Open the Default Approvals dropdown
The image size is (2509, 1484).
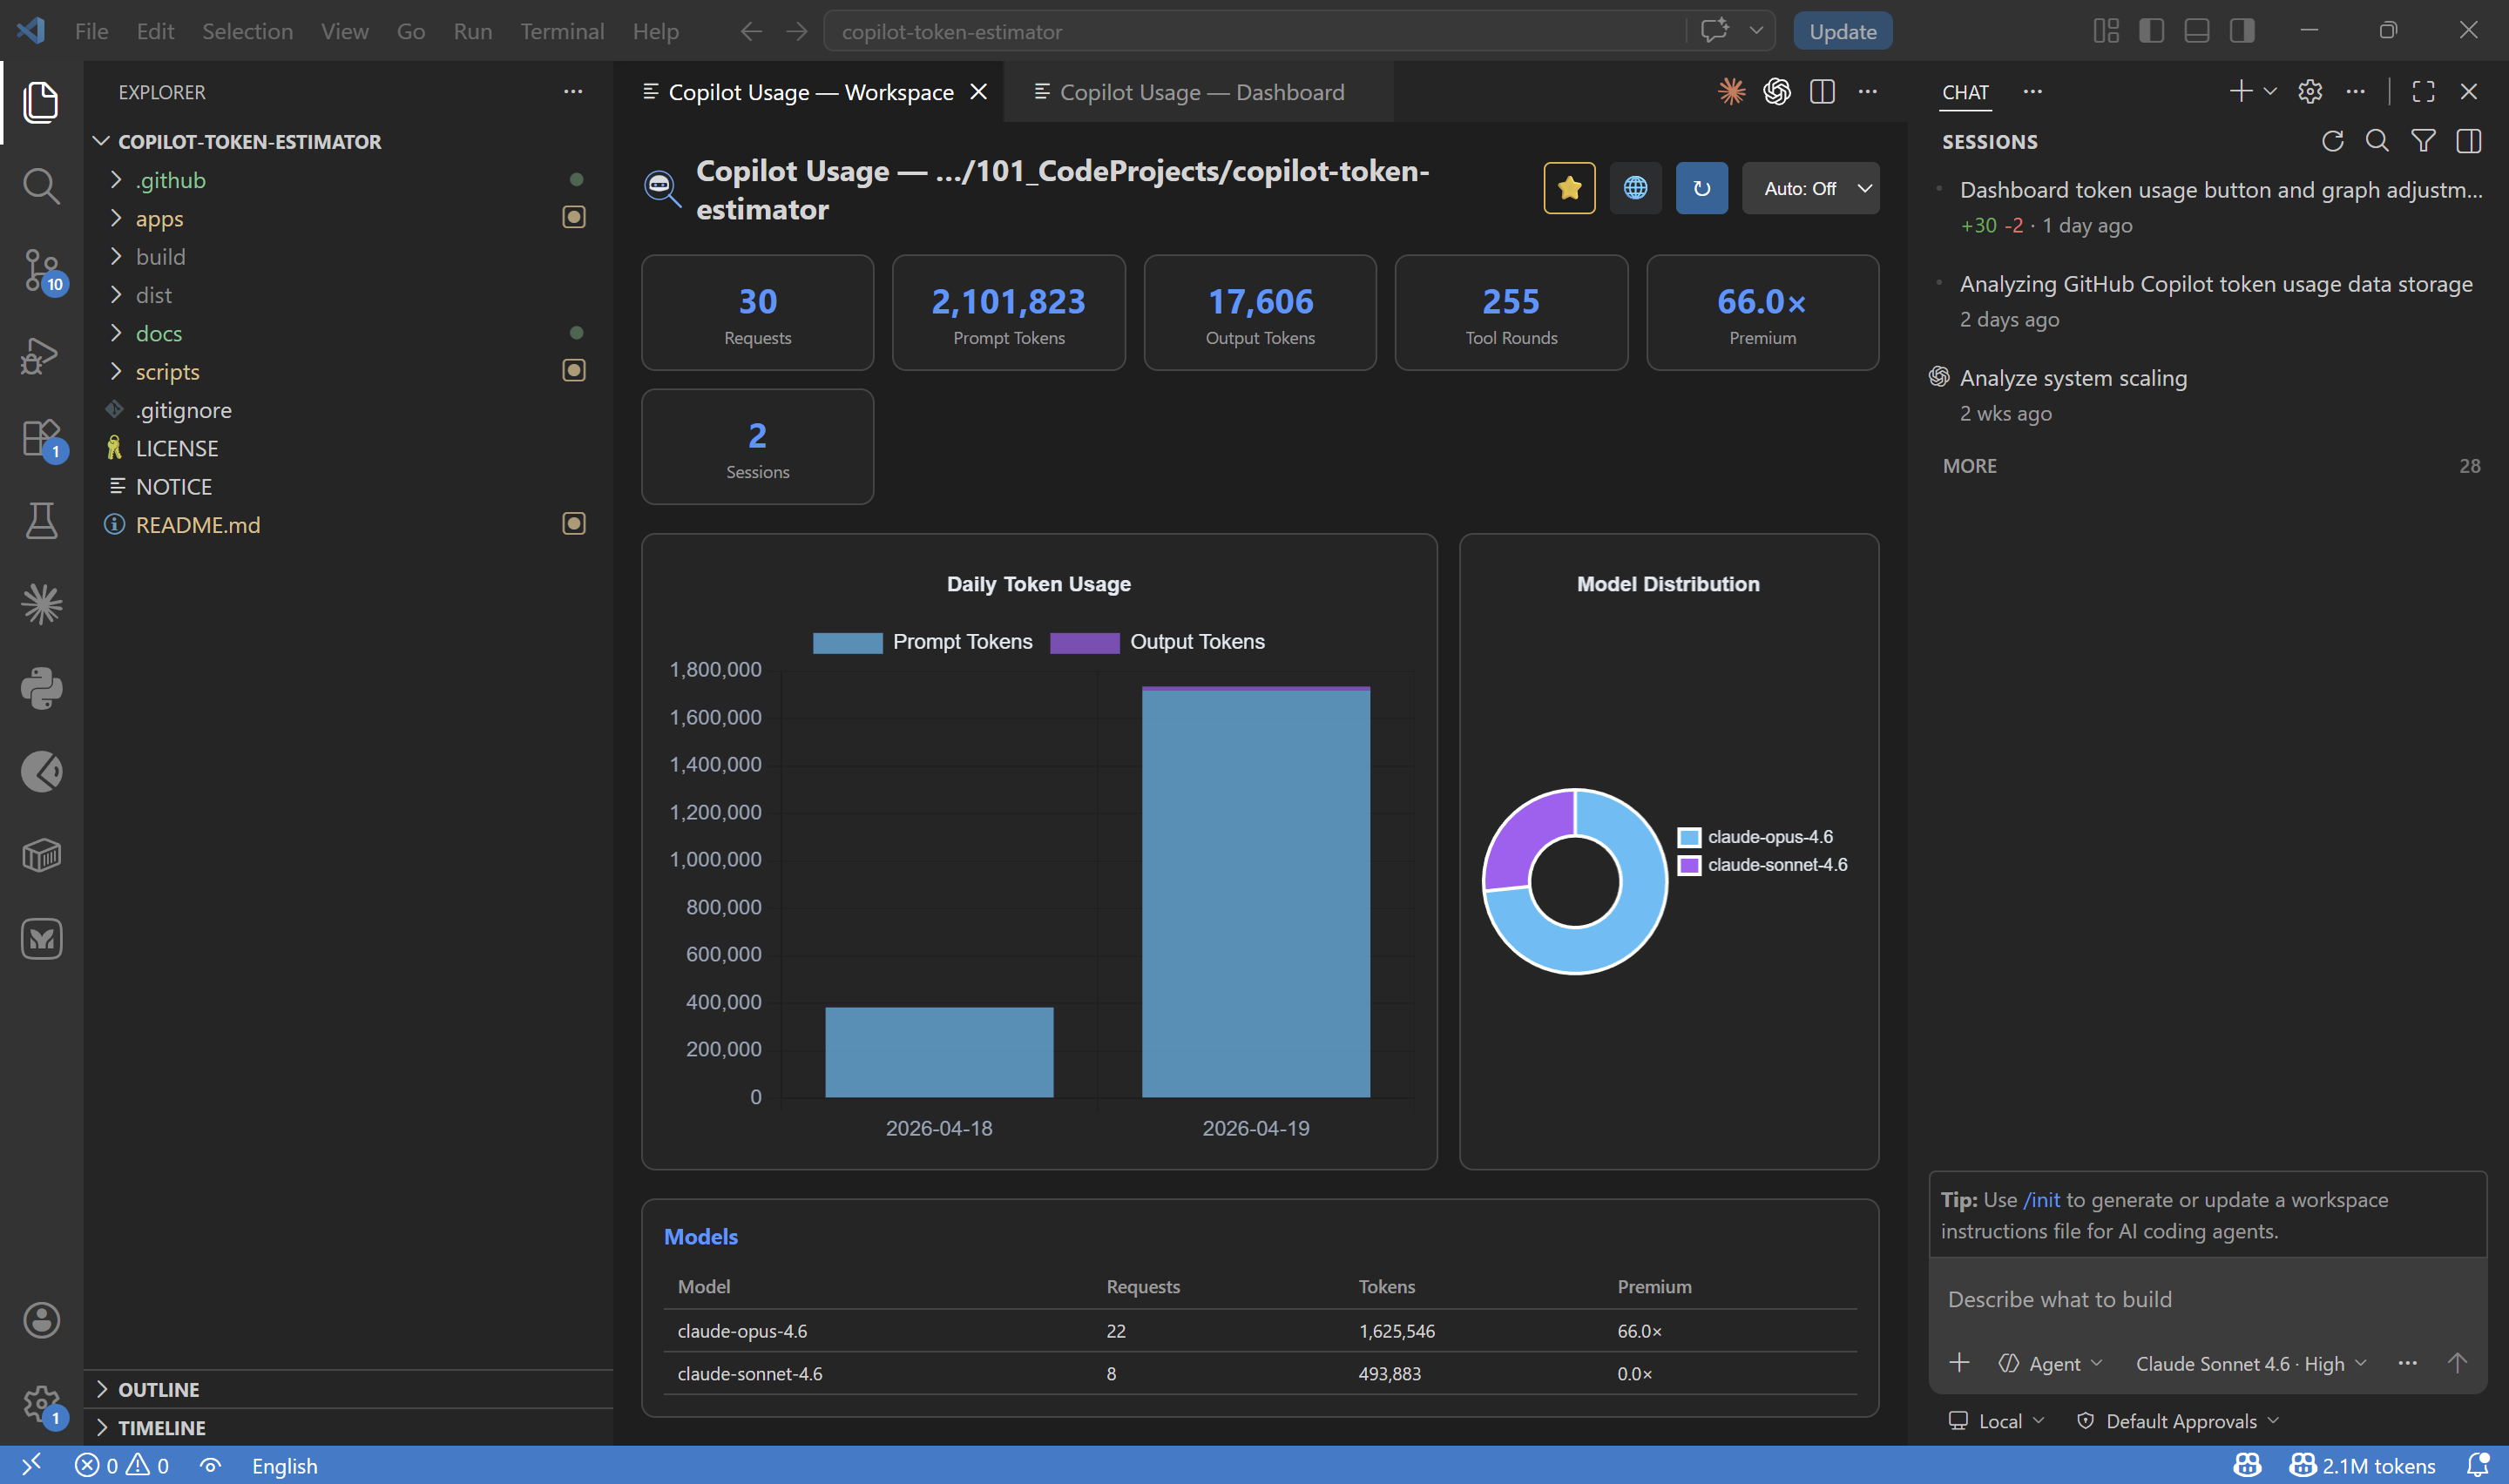[x=2178, y=1421]
